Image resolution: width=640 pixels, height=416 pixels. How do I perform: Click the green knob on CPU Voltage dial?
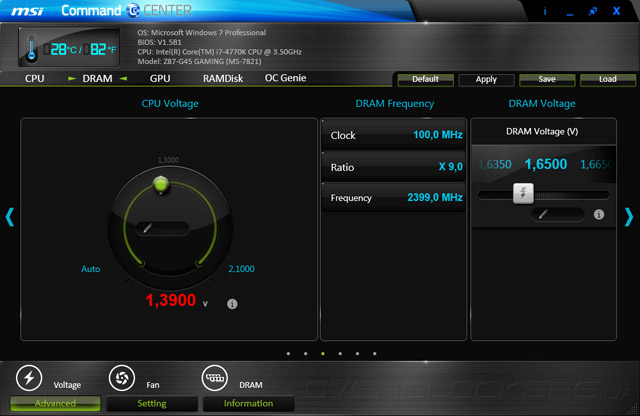(x=161, y=184)
